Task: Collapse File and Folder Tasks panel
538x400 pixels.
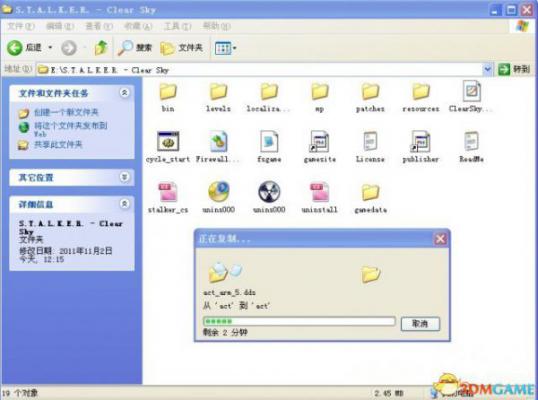Action: (124, 93)
